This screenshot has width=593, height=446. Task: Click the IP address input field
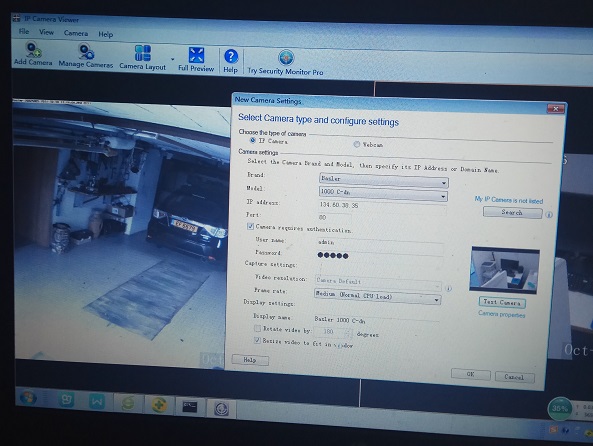[x=382, y=207]
